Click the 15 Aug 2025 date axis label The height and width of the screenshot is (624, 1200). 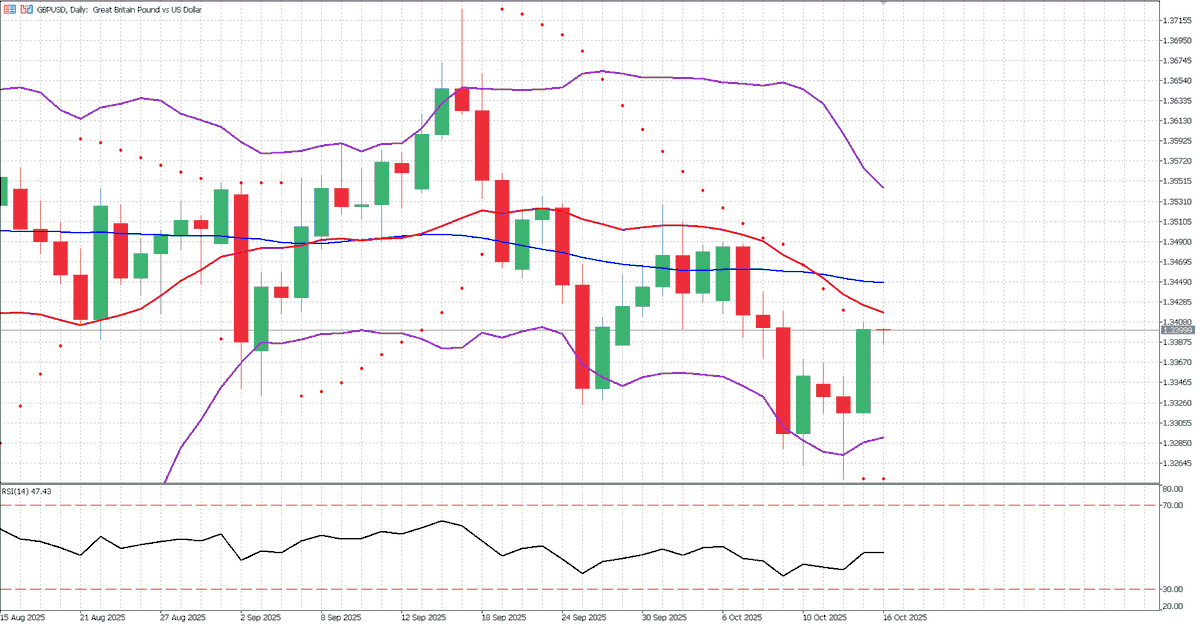click(22, 617)
